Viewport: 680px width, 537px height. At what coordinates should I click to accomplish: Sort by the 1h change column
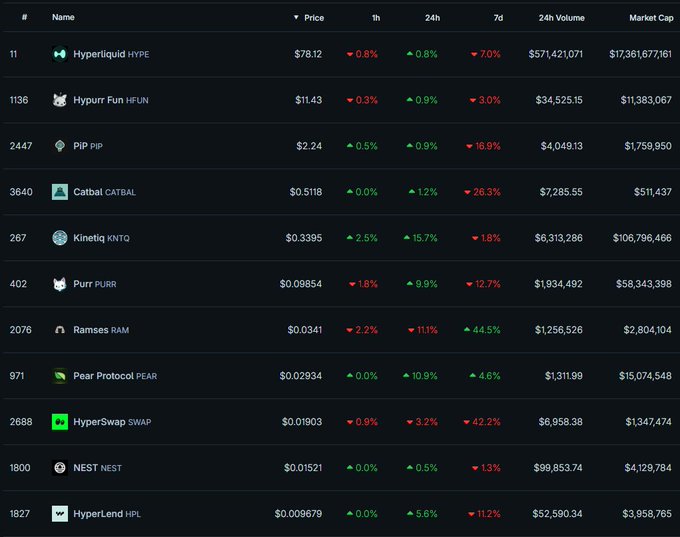pos(376,18)
